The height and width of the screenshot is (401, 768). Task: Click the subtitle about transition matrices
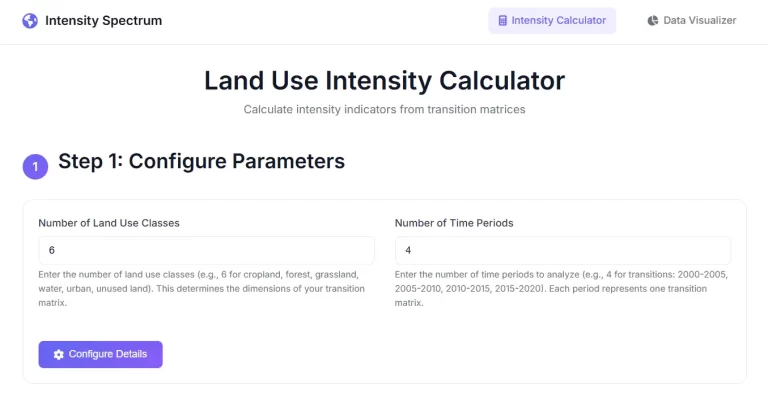tap(384, 109)
